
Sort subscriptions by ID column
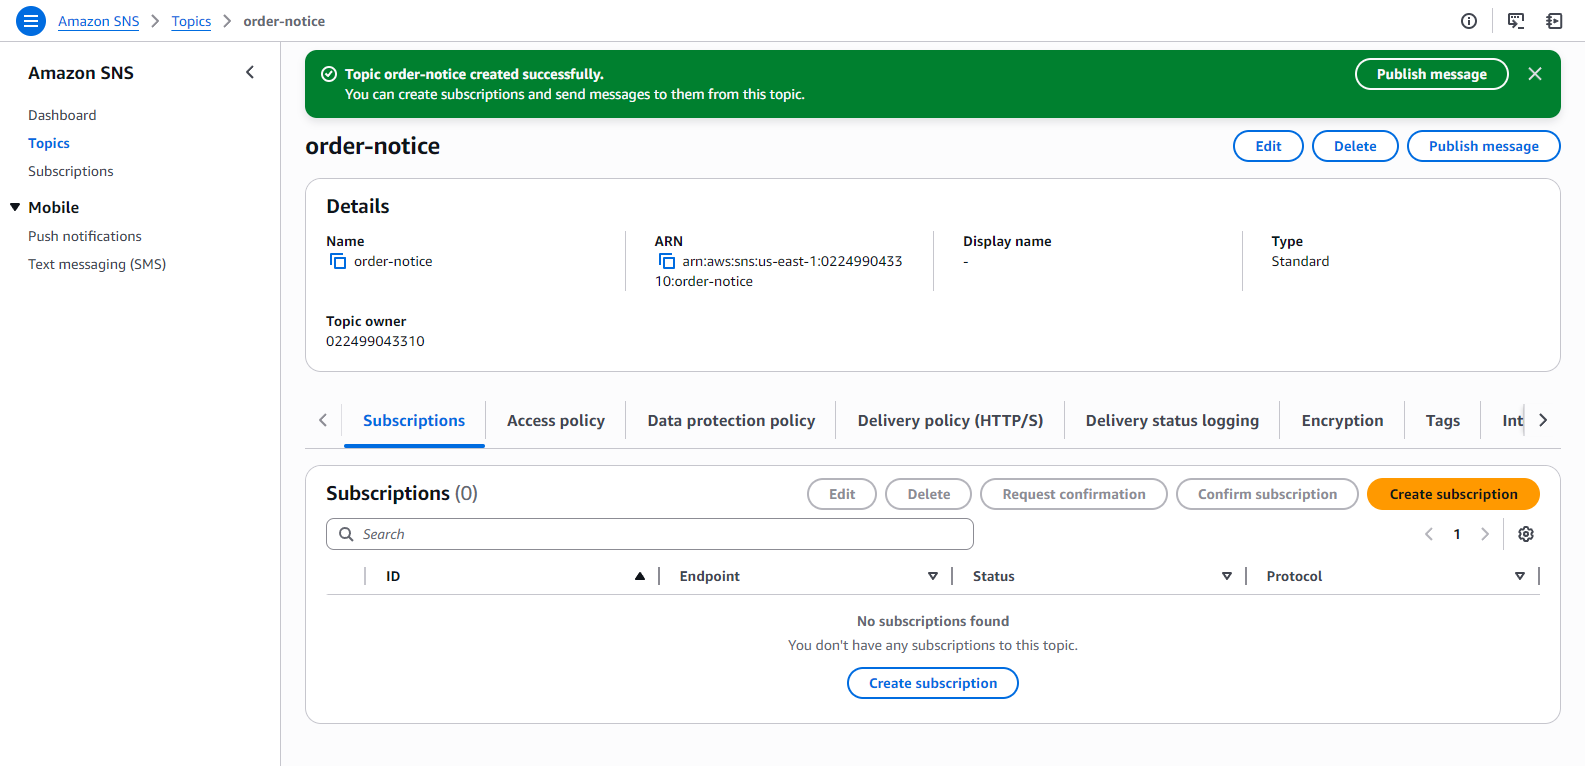pos(640,576)
